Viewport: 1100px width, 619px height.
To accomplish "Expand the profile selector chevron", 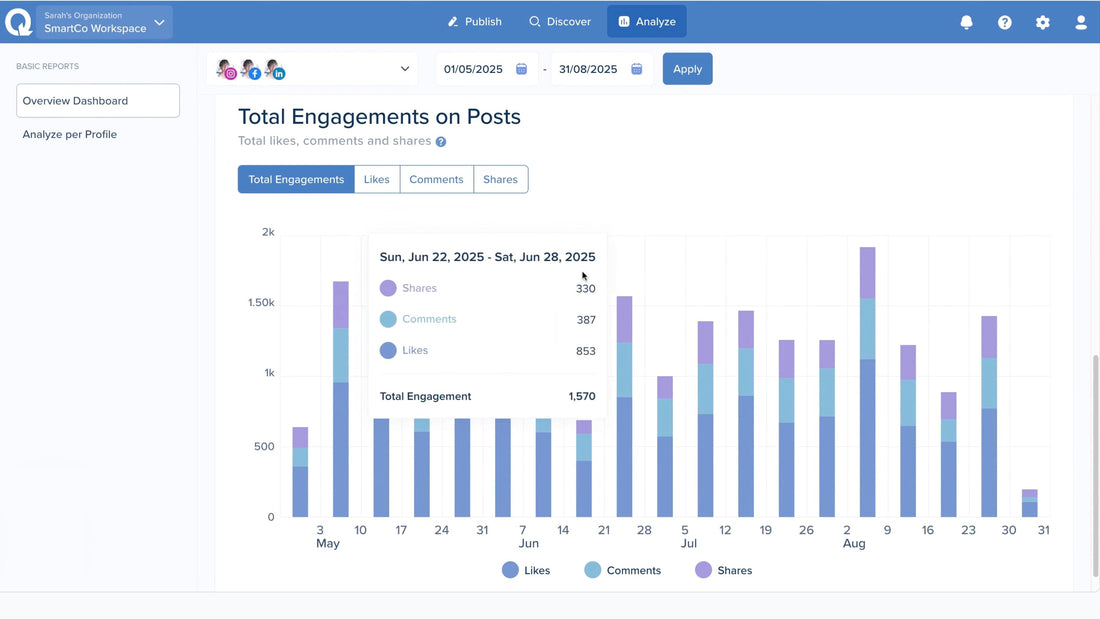I will 405,69.
